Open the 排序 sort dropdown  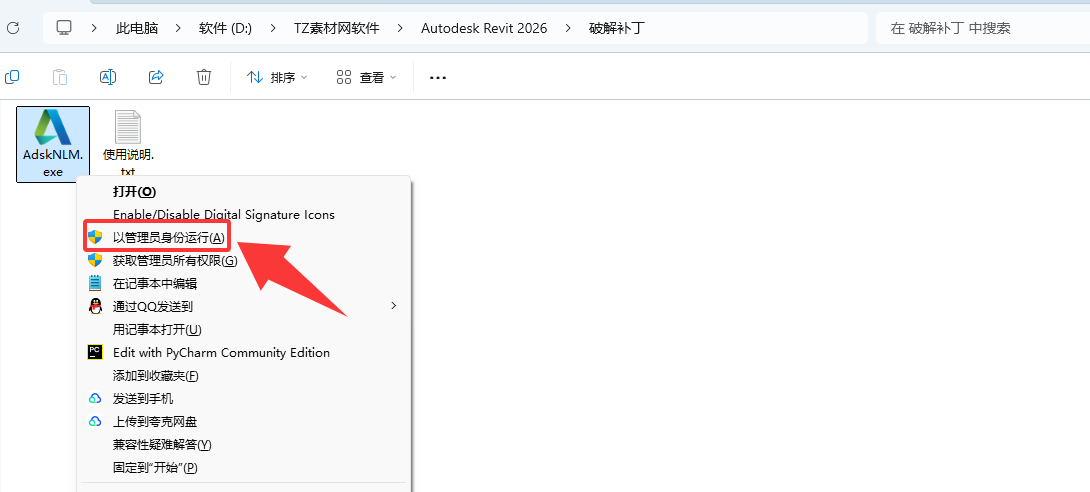click(277, 78)
